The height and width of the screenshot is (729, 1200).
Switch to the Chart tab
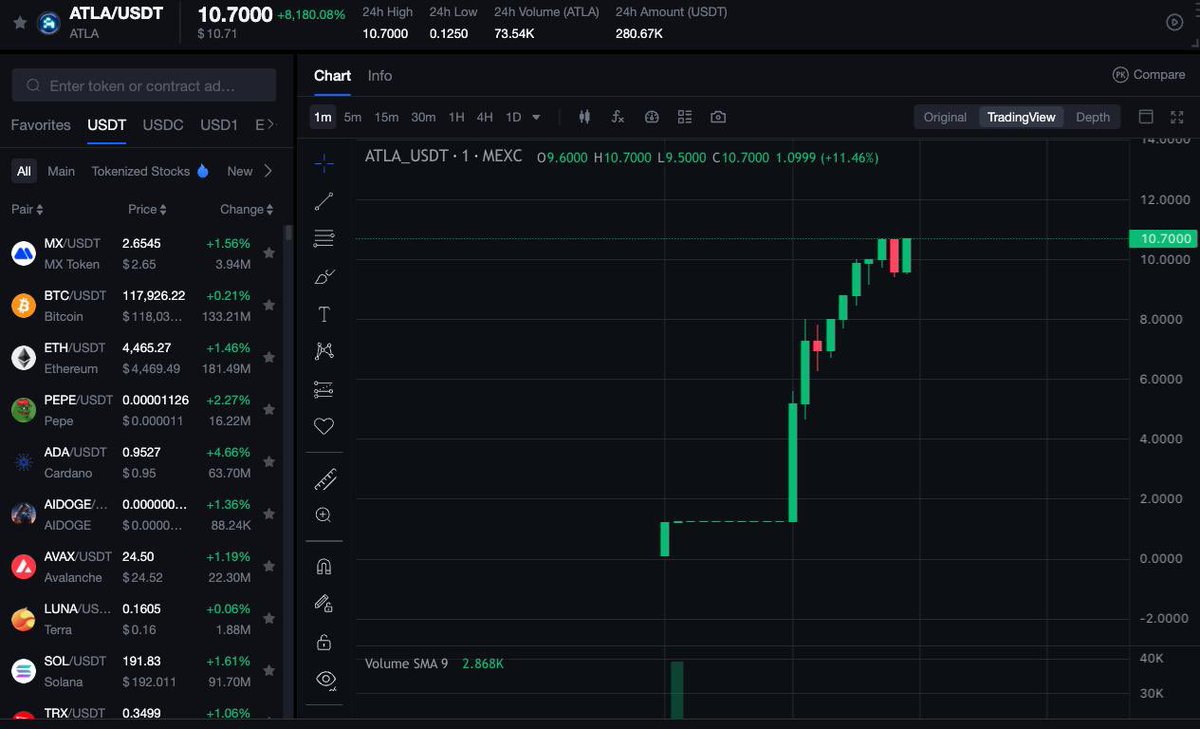(x=332, y=76)
